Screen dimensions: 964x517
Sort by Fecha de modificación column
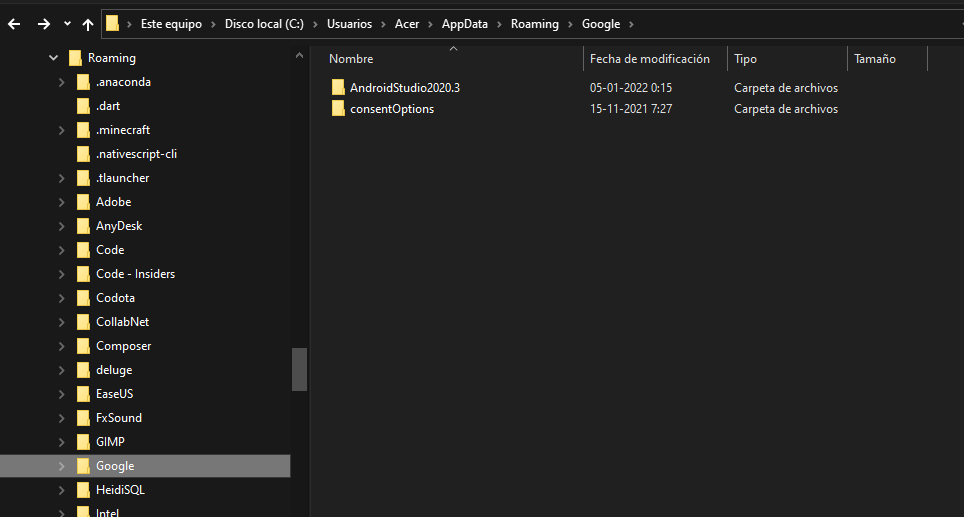point(649,59)
